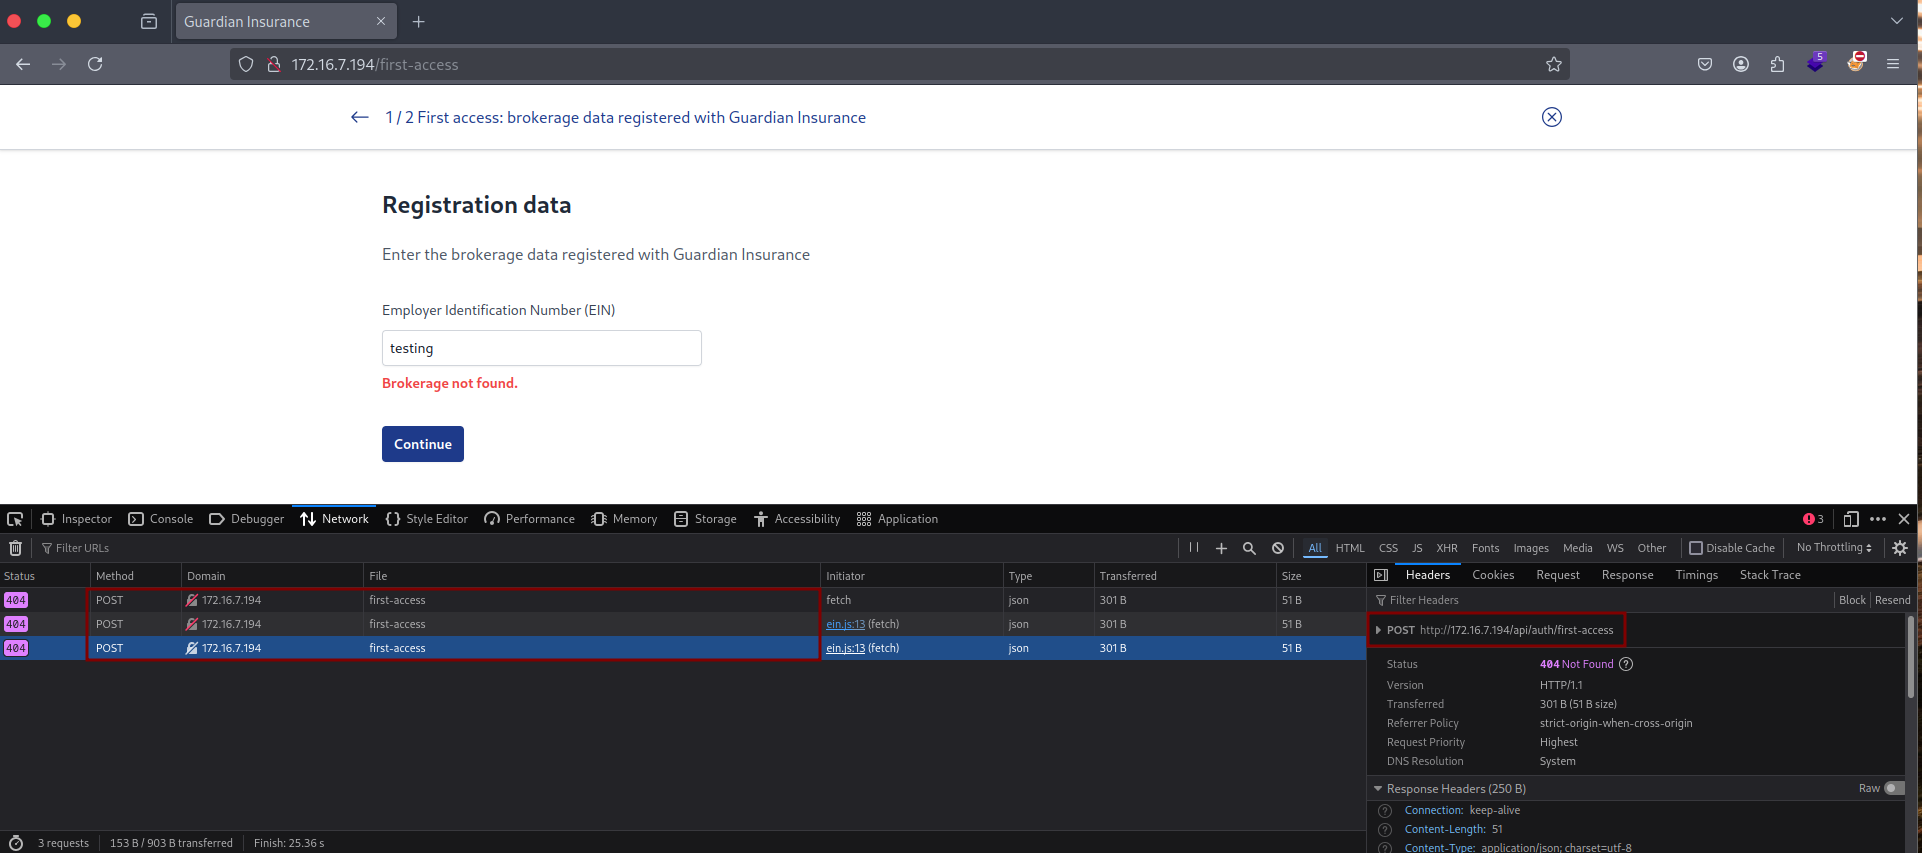Toggle Raw response headers switch
Image resolution: width=1922 pixels, height=853 pixels.
point(1893,788)
